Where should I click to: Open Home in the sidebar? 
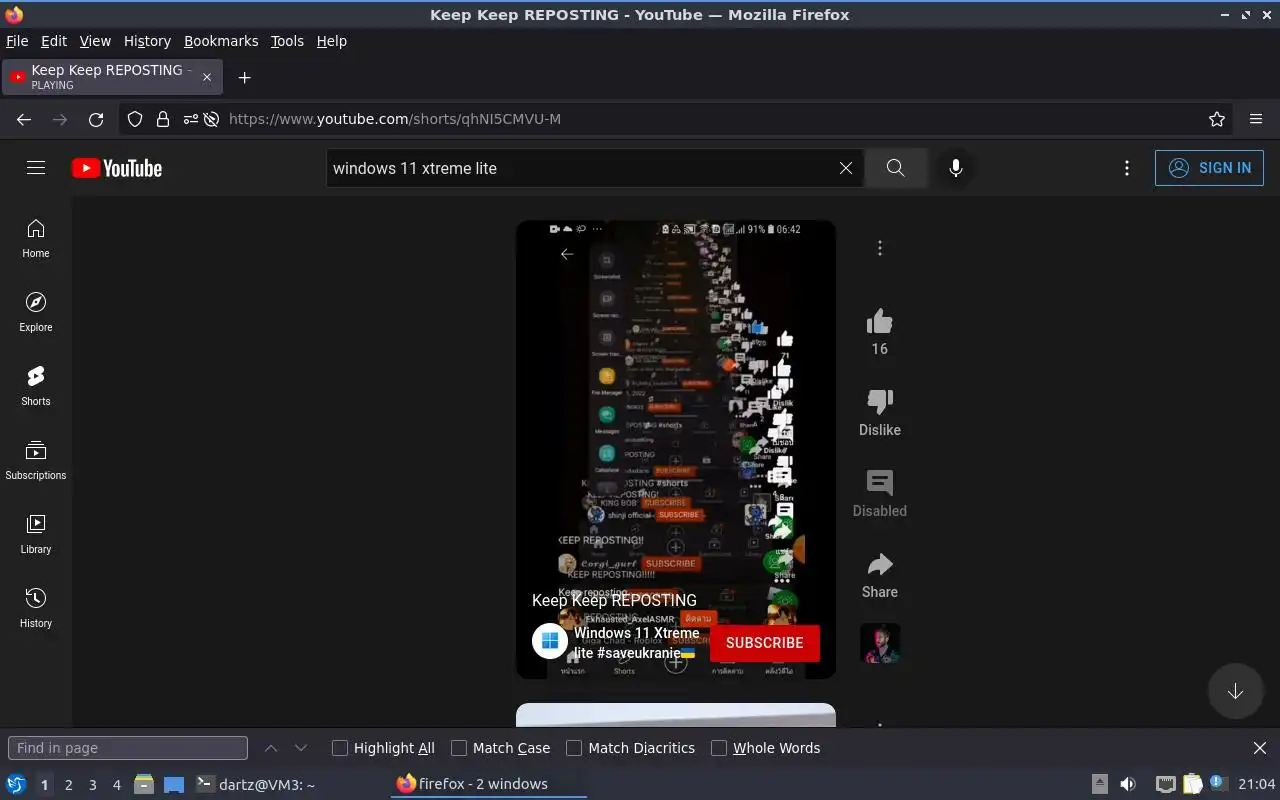click(x=36, y=239)
